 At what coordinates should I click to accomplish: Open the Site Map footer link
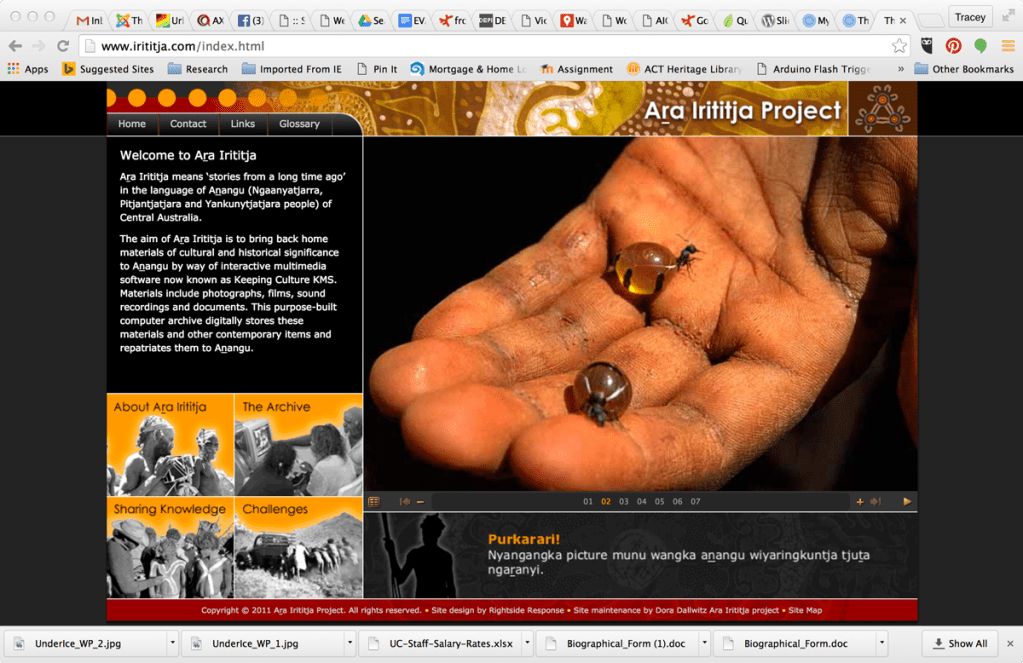[x=805, y=611]
